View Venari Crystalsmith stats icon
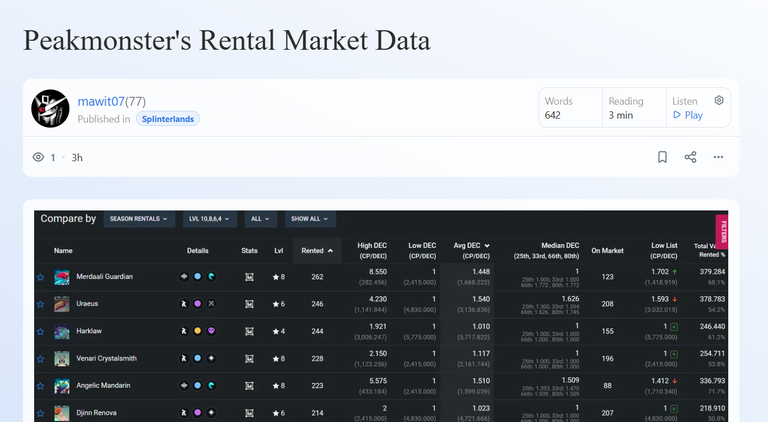The width and height of the screenshot is (768, 422). (249, 359)
